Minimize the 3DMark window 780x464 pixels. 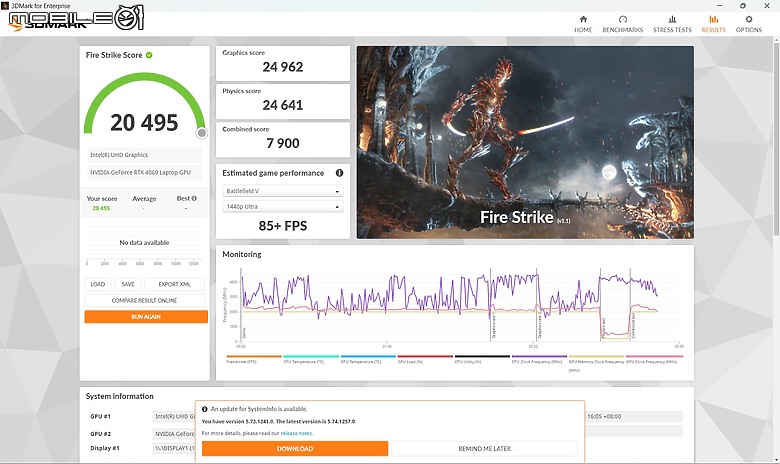point(719,5)
